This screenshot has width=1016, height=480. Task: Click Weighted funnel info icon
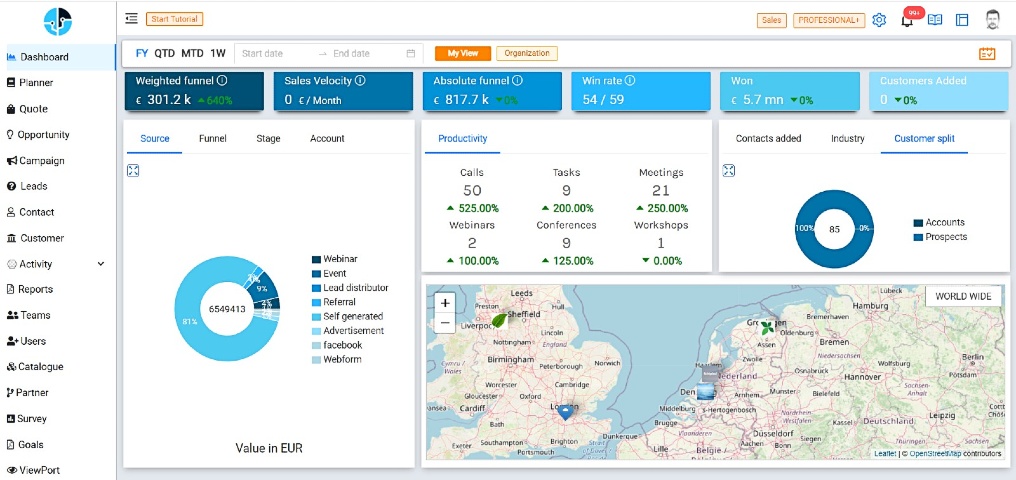(222, 81)
